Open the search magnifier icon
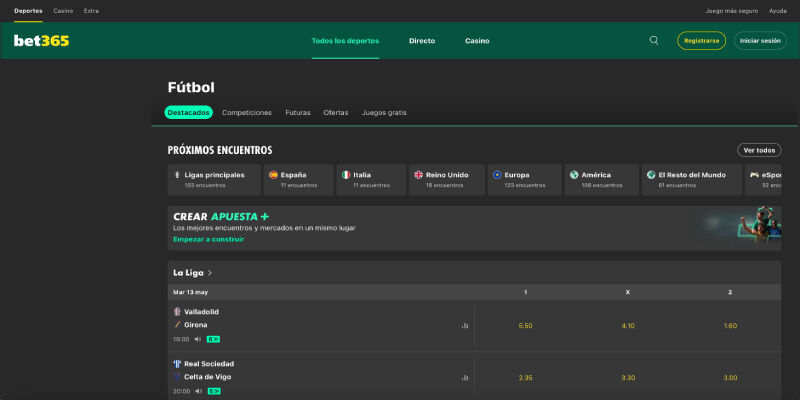The width and height of the screenshot is (800, 400). point(654,41)
